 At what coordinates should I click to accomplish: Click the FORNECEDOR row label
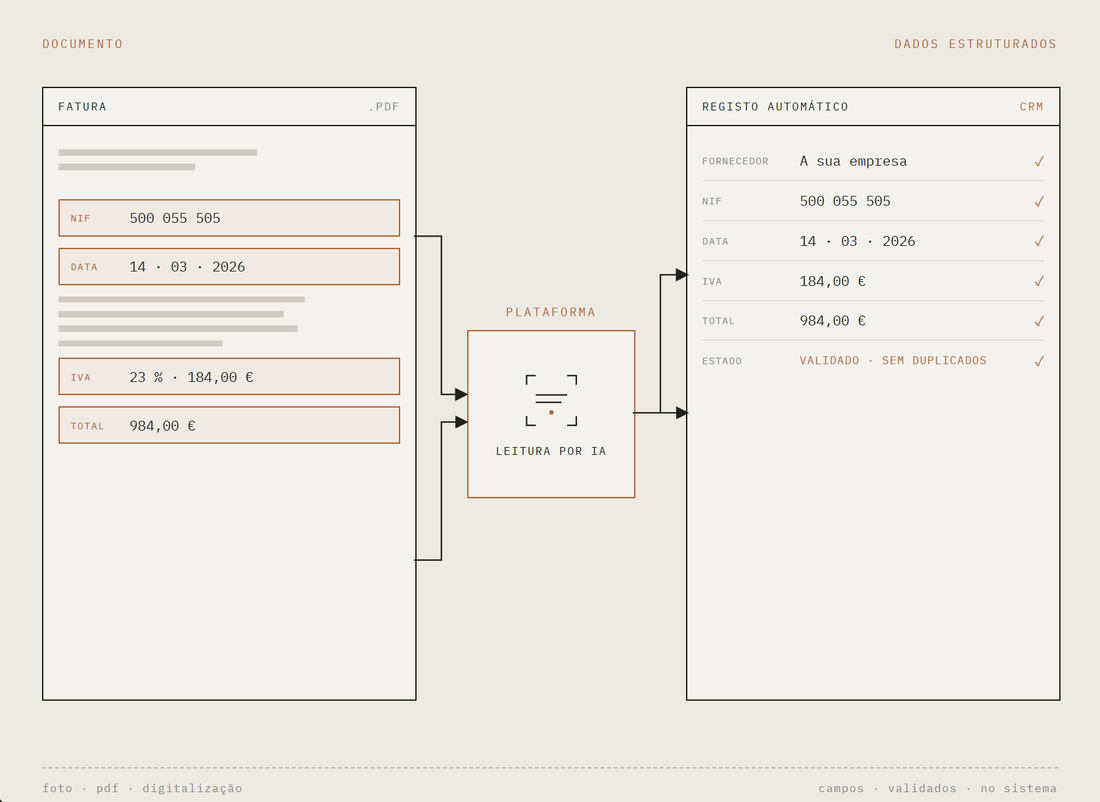click(735, 161)
